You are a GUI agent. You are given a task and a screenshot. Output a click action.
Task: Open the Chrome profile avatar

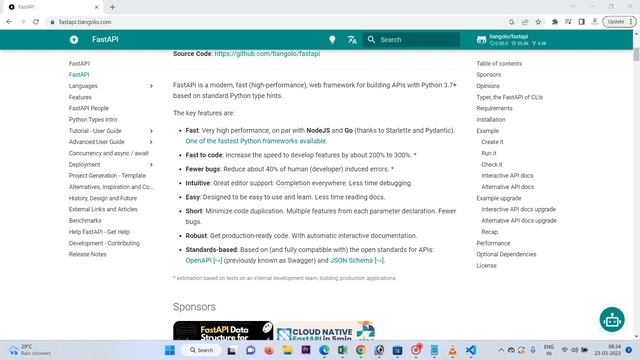click(595, 22)
